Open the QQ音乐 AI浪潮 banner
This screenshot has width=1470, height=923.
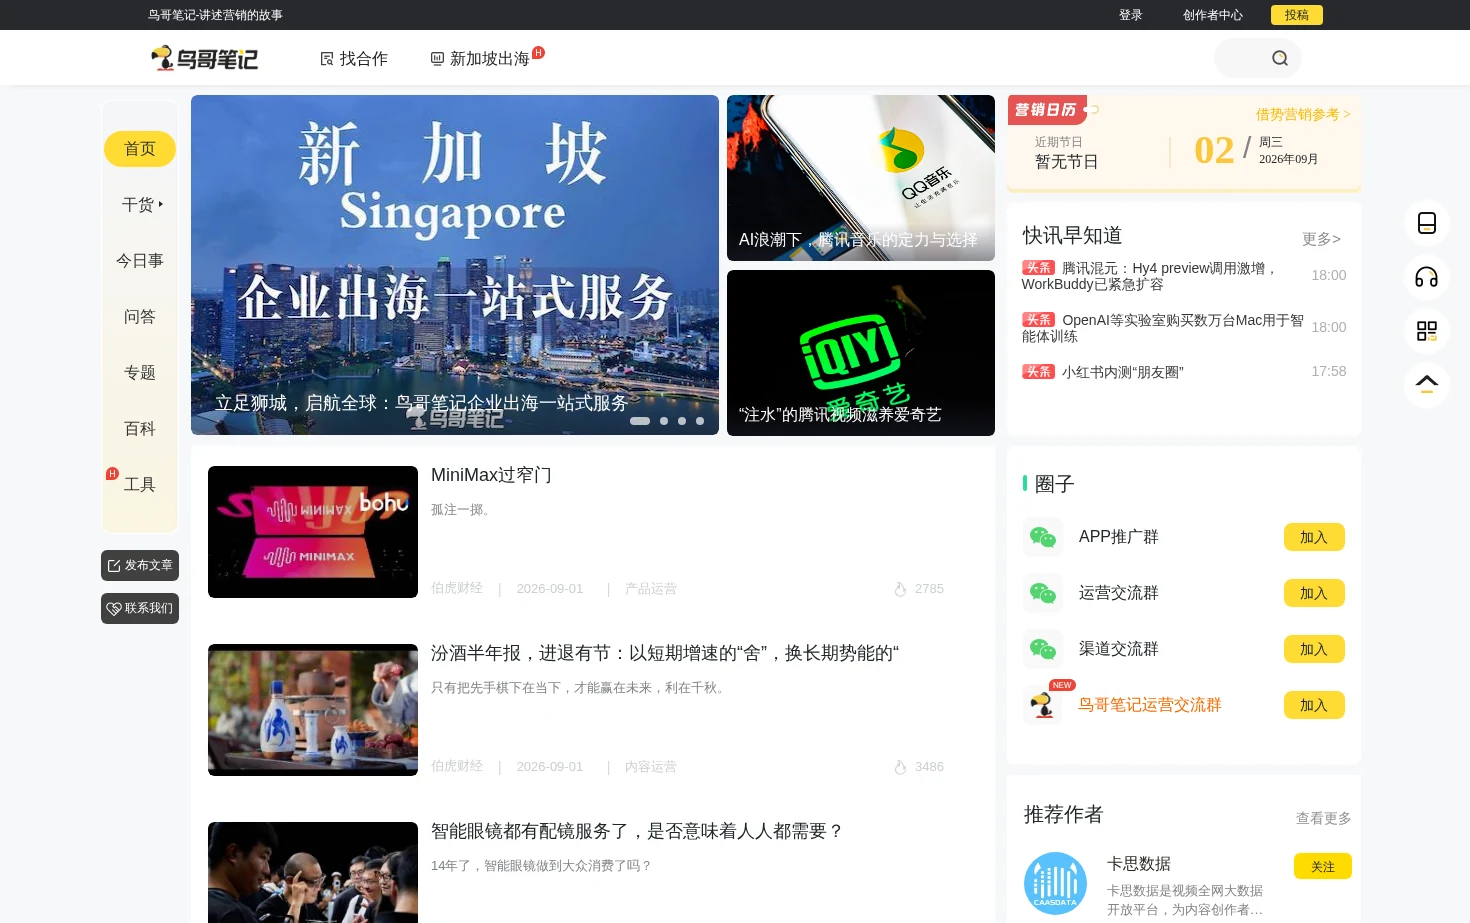point(861,178)
